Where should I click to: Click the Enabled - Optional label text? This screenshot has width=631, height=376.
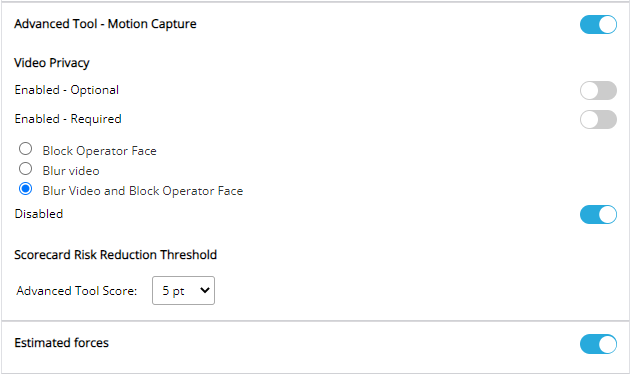tap(67, 90)
